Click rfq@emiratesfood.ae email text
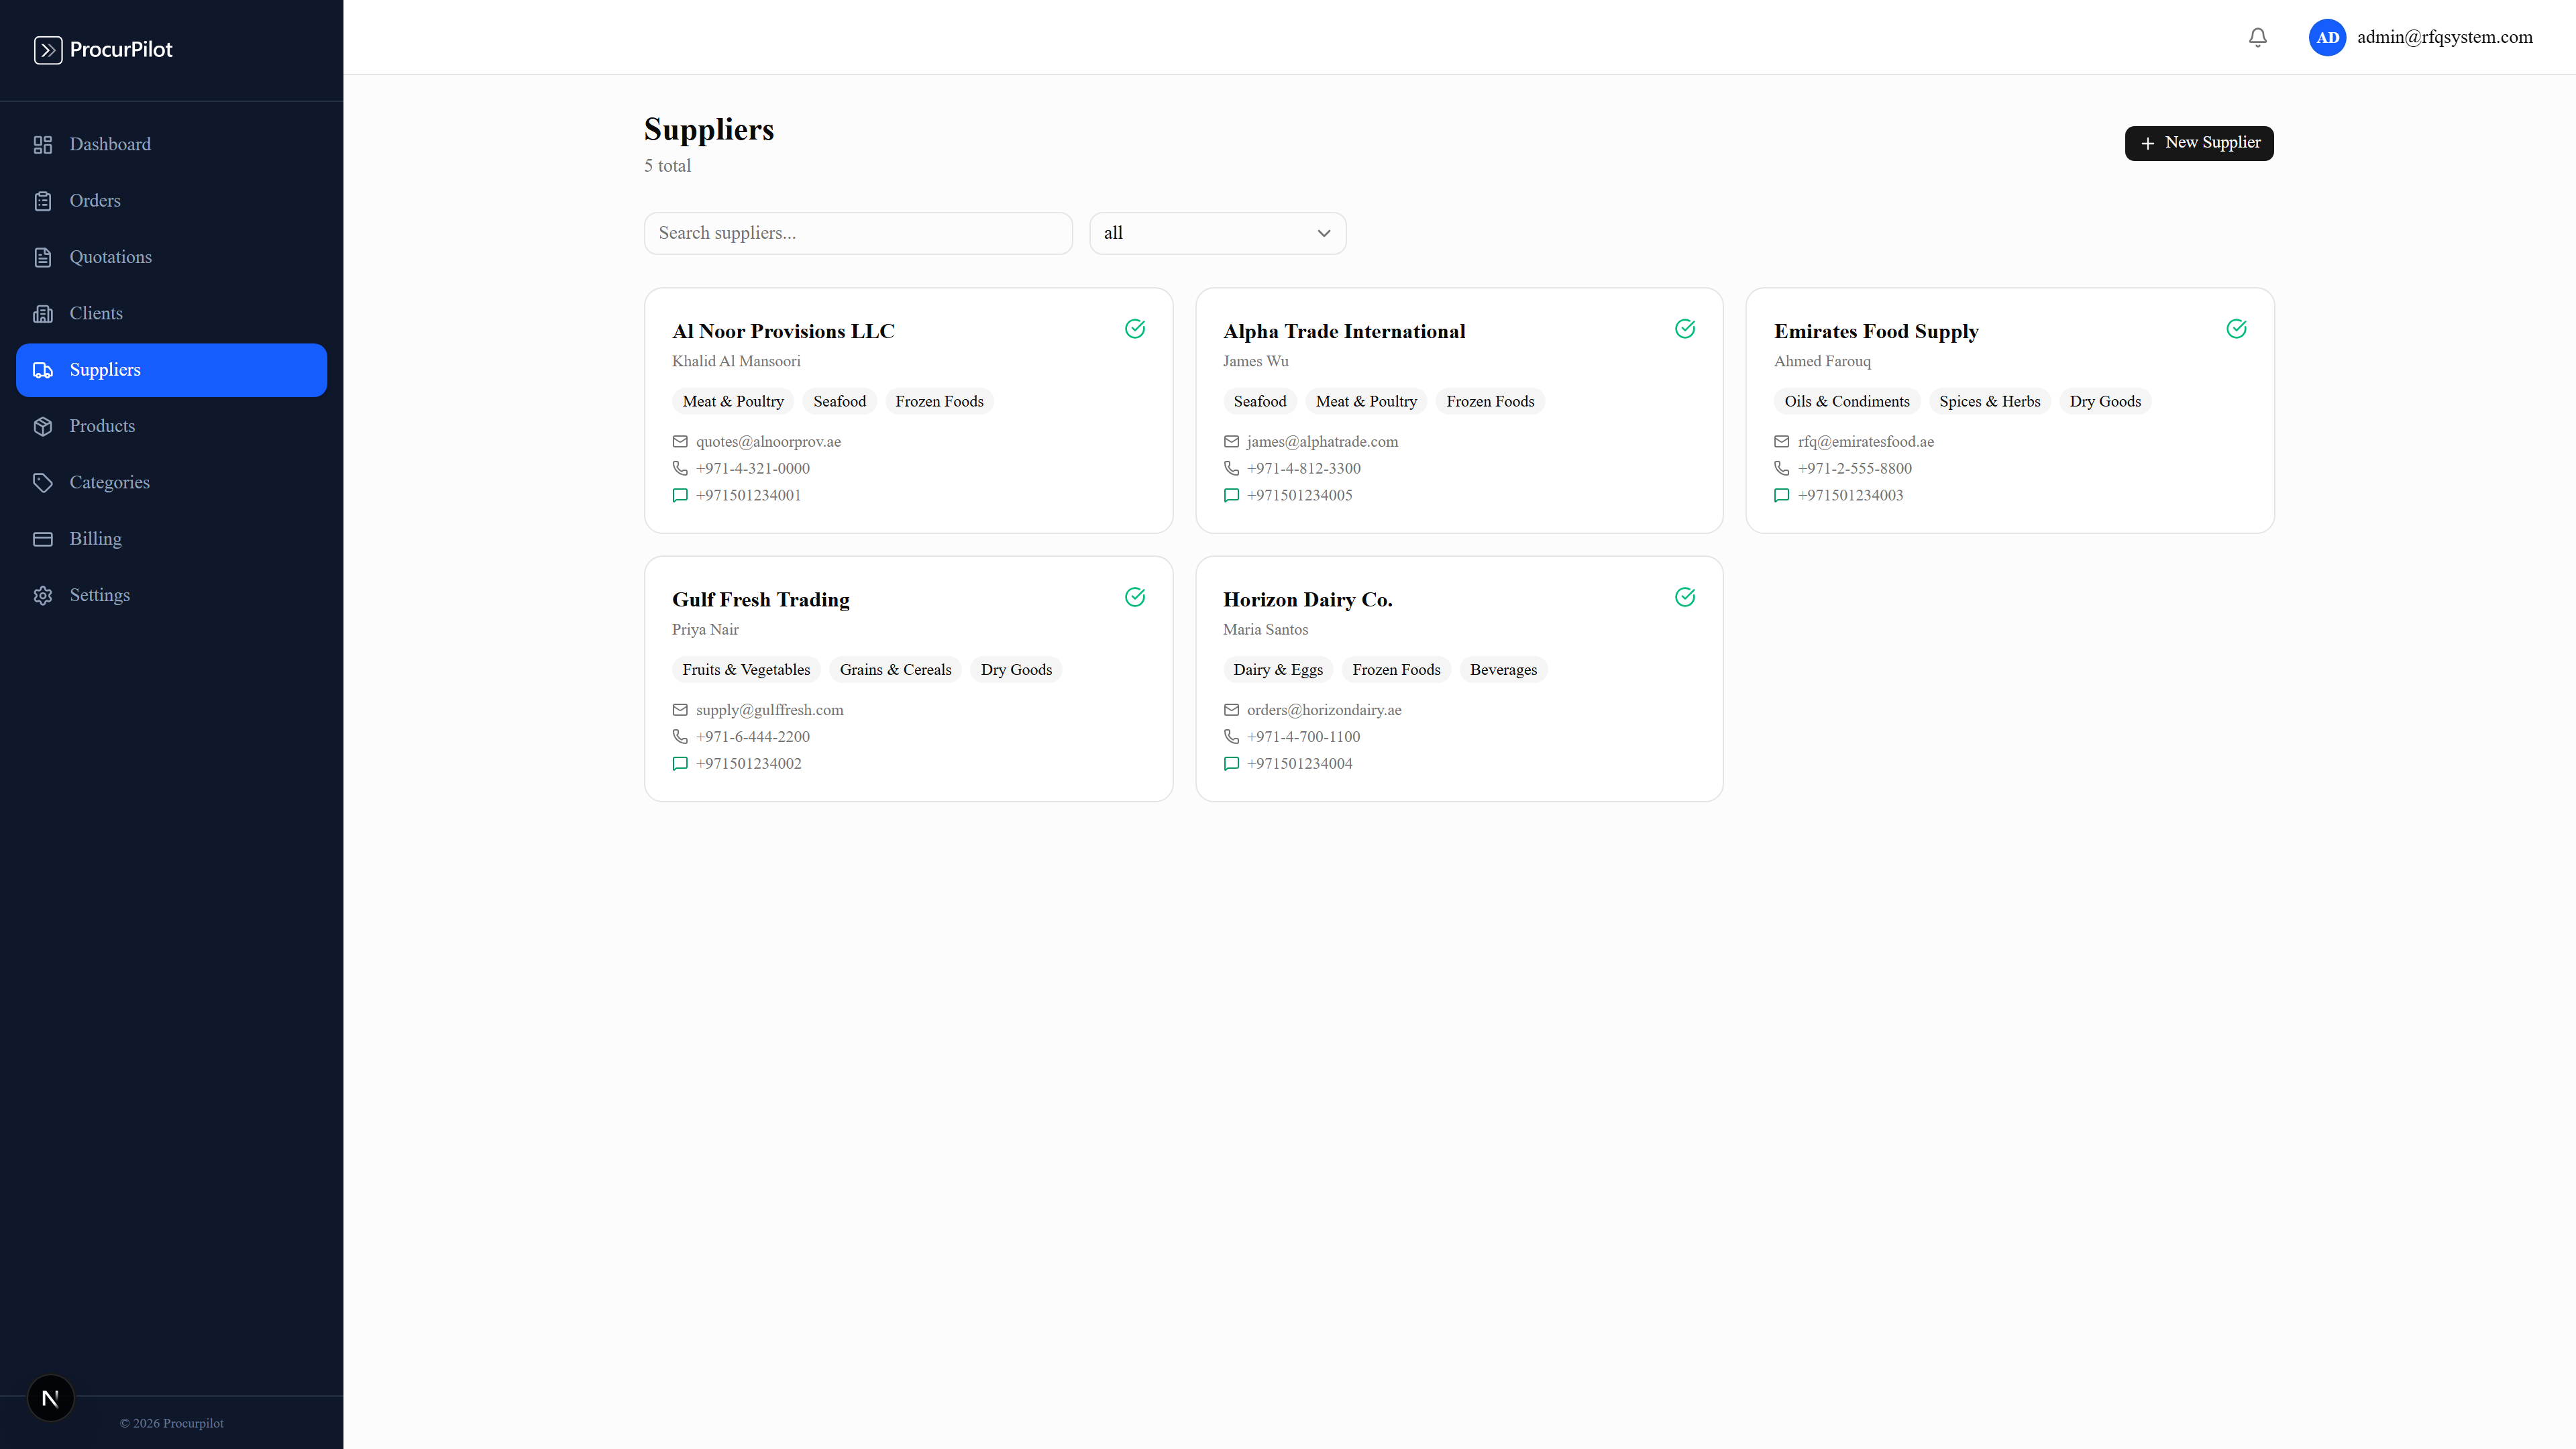 click(x=1865, y=442)
